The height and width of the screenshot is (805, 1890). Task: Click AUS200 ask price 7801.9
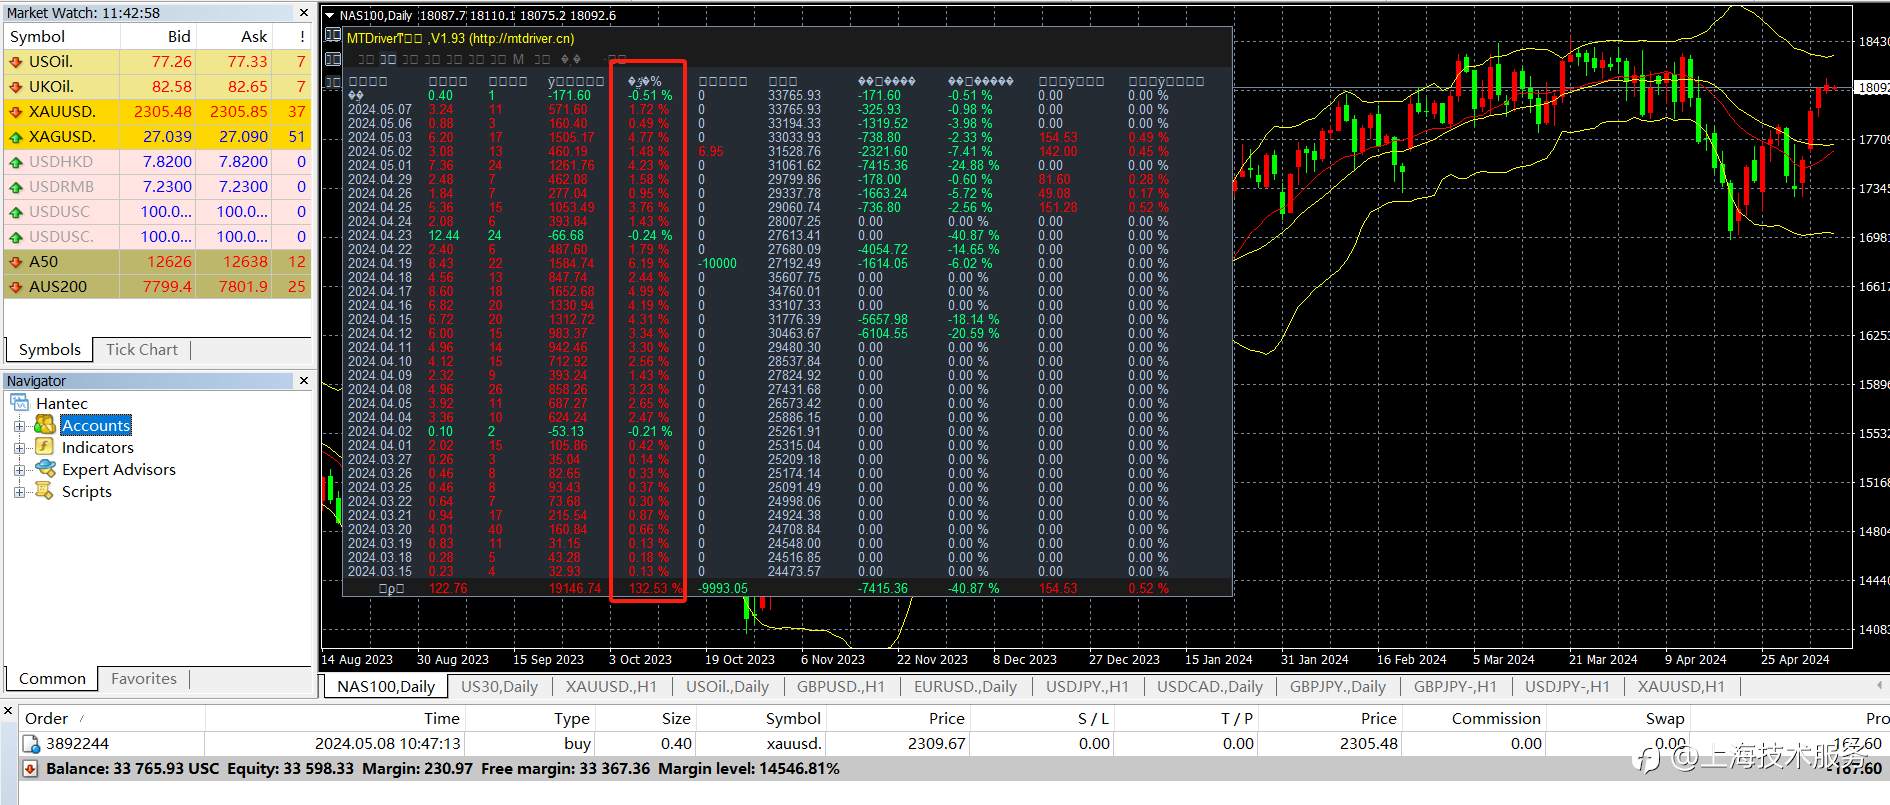click(243, 287)
